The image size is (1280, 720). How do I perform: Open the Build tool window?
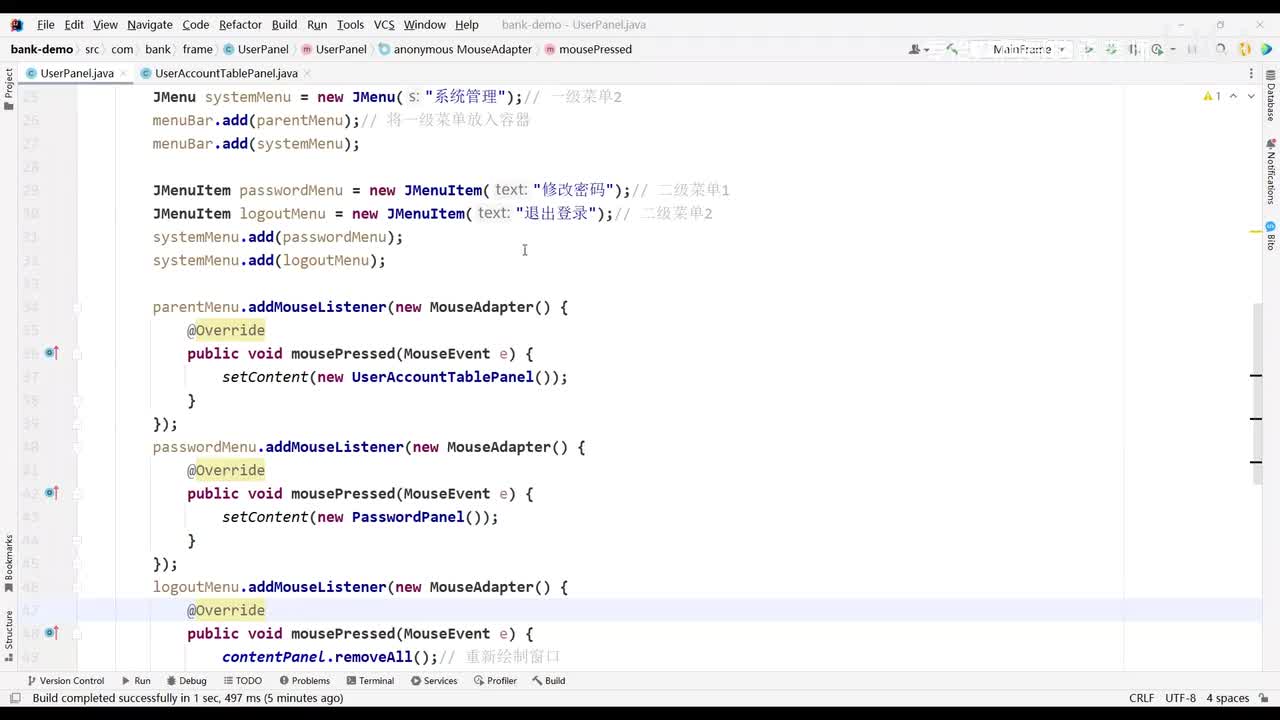(548, 681)
